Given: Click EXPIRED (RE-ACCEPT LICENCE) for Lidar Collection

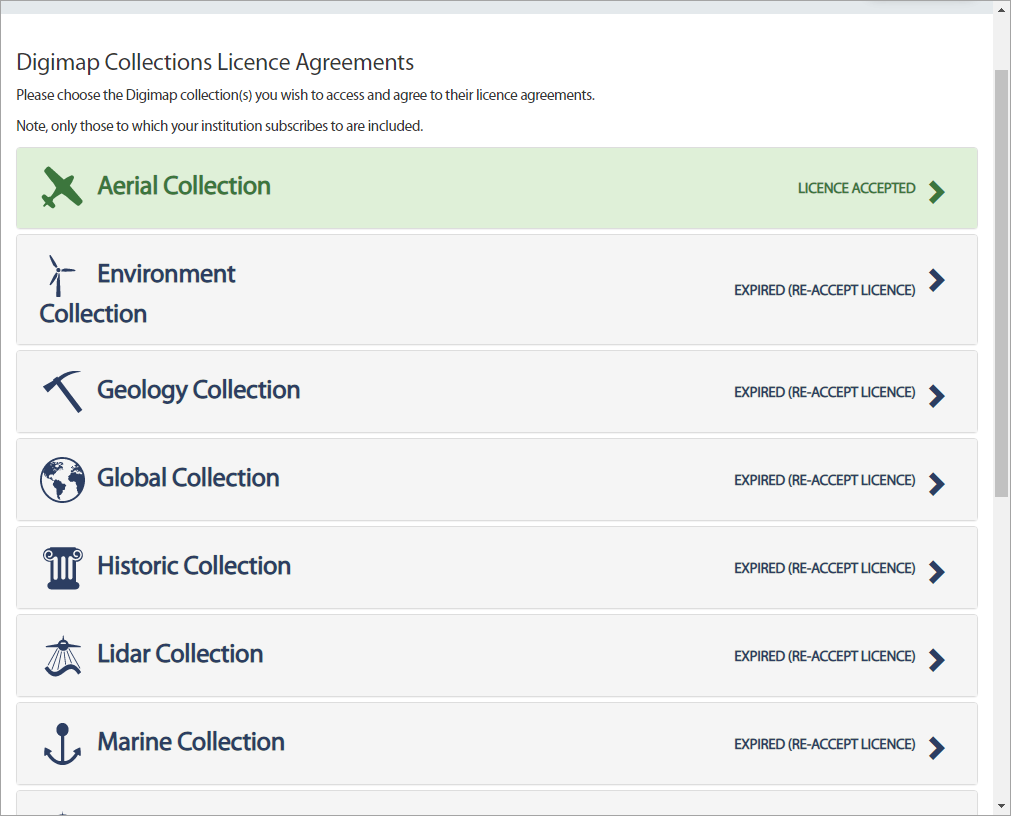Looking at the screenshot, I should tap(825, 656).
